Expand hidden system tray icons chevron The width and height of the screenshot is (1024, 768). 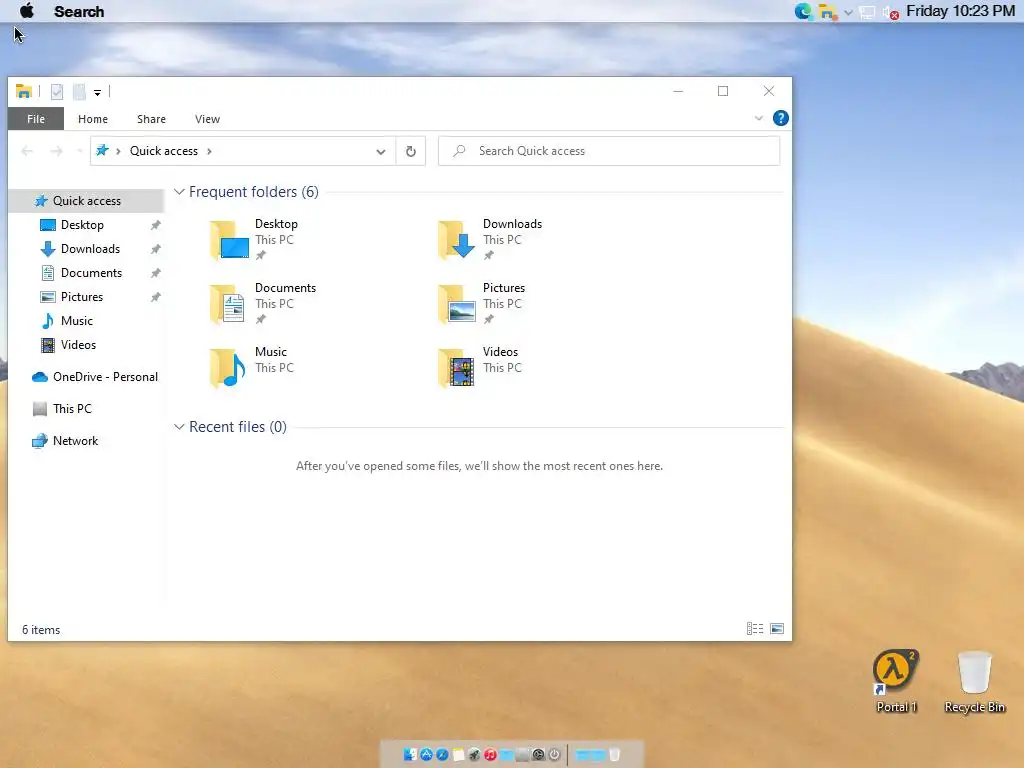(x=848, y=12)
